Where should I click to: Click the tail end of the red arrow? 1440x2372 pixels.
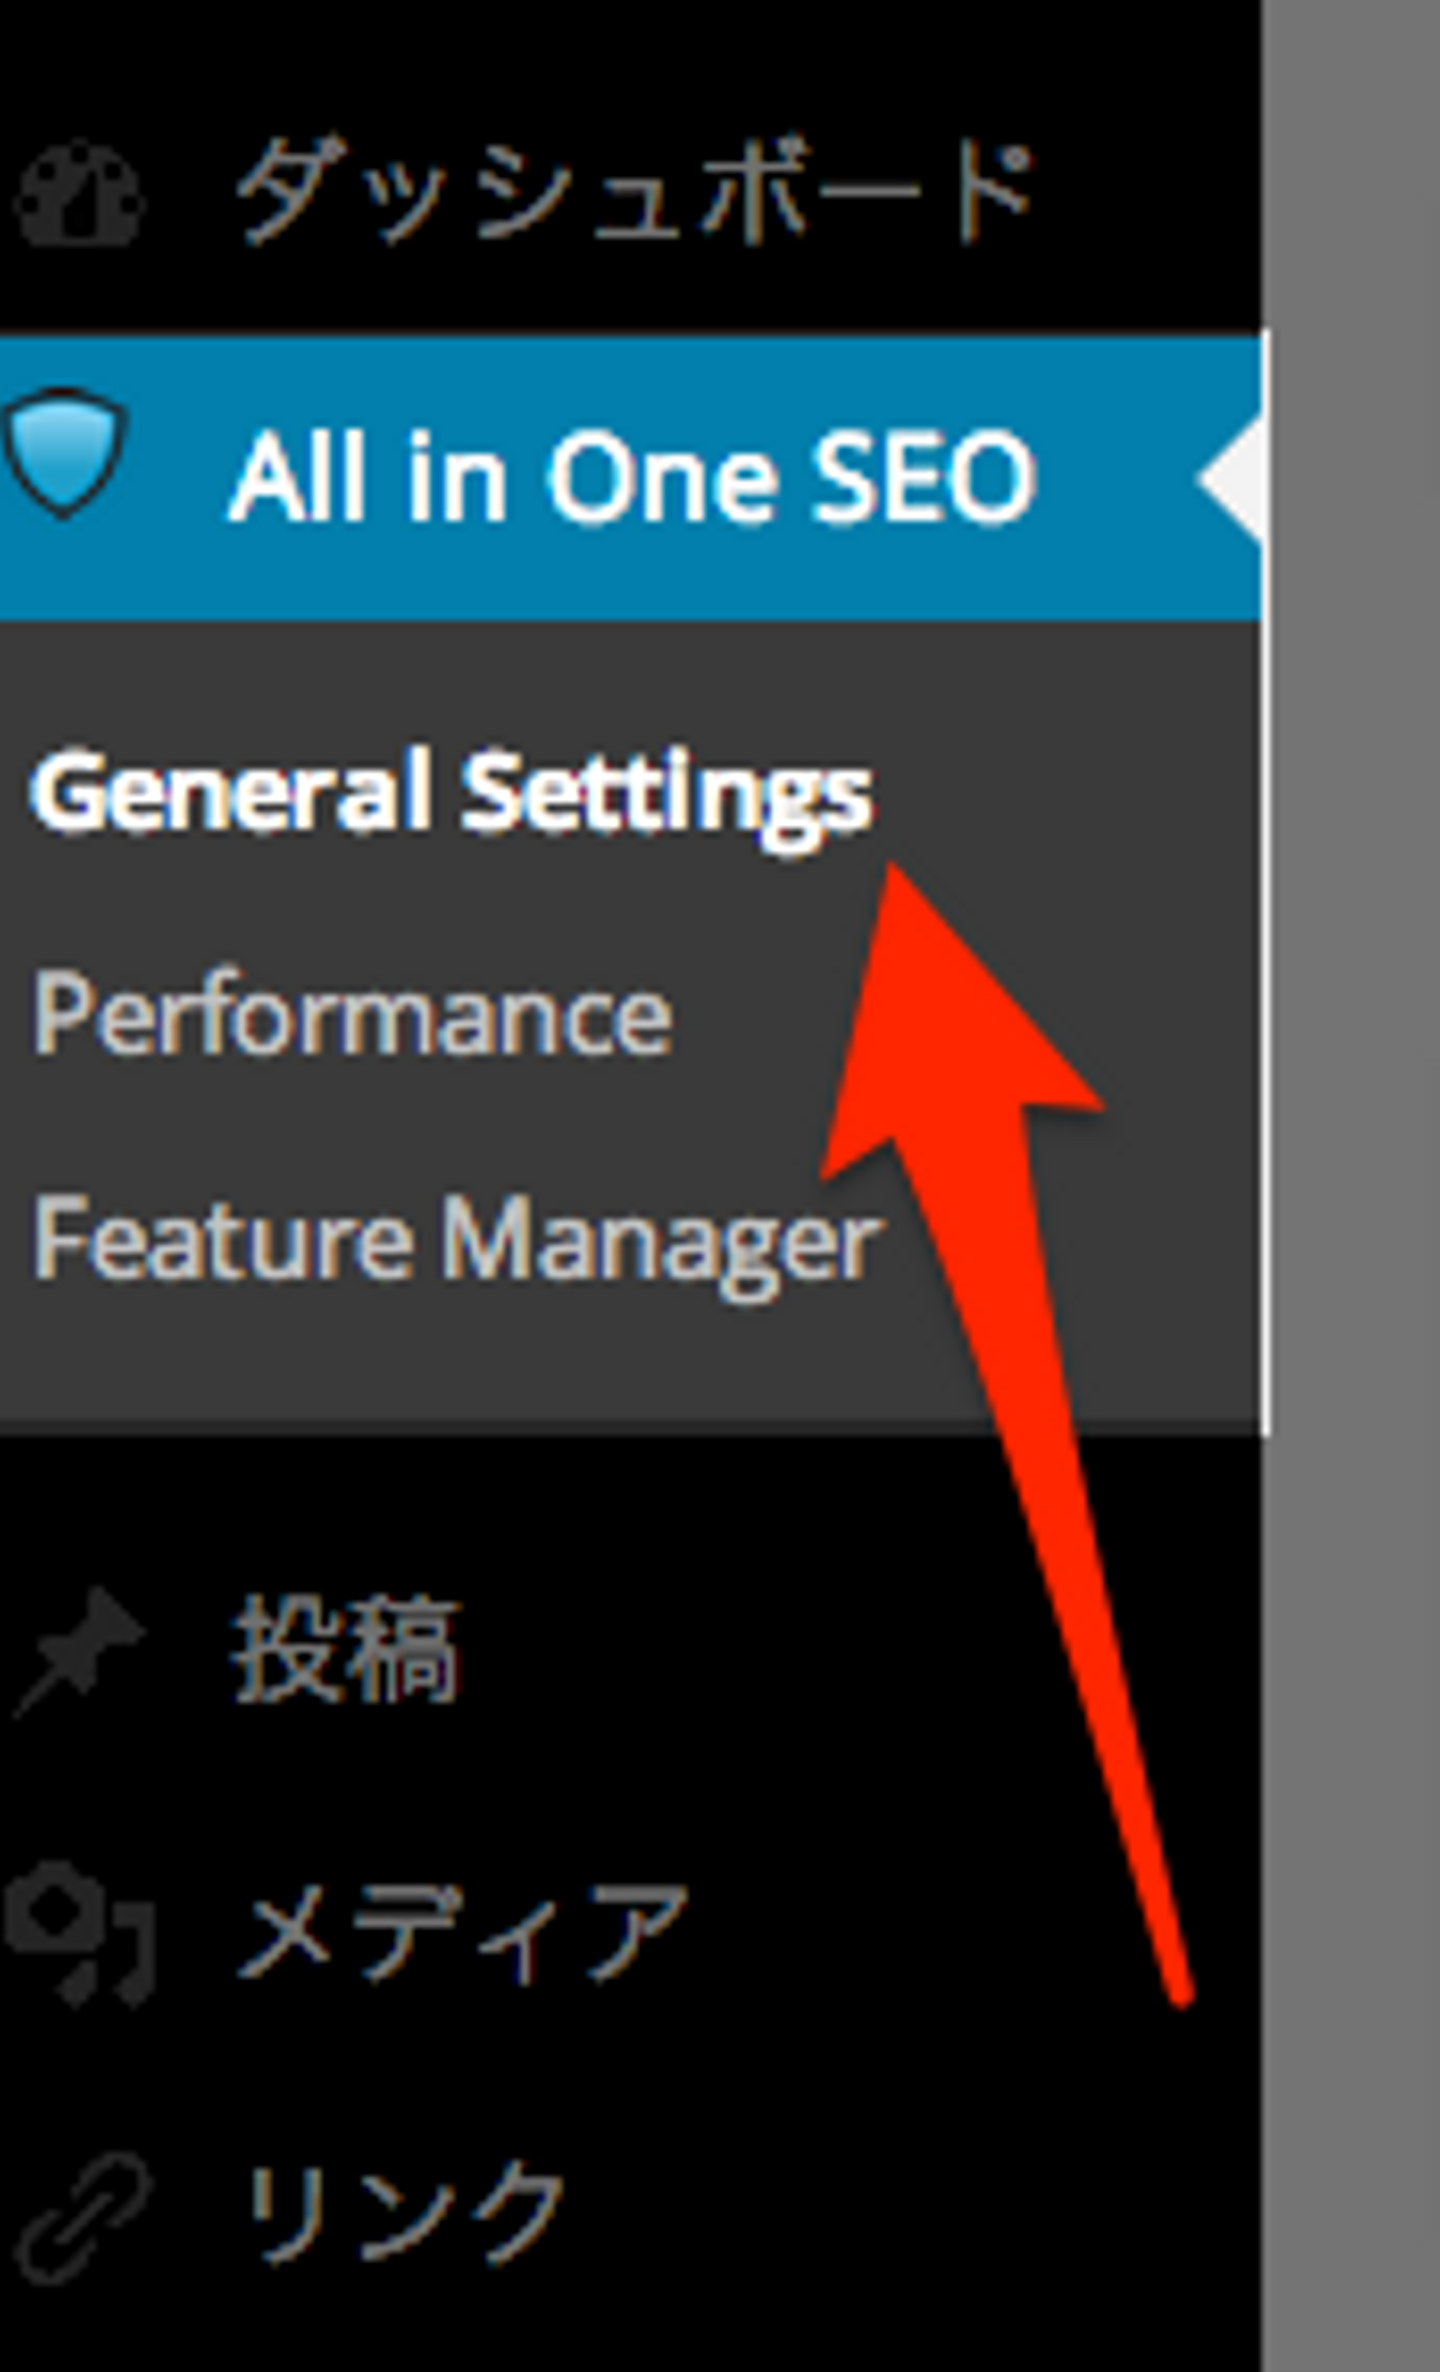(x=1180, y=1990)
